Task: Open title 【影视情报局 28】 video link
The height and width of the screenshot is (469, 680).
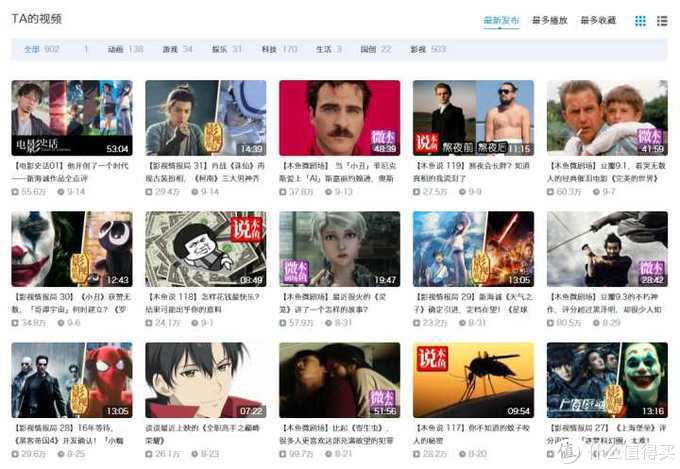Action: click(x=68, y=434)
